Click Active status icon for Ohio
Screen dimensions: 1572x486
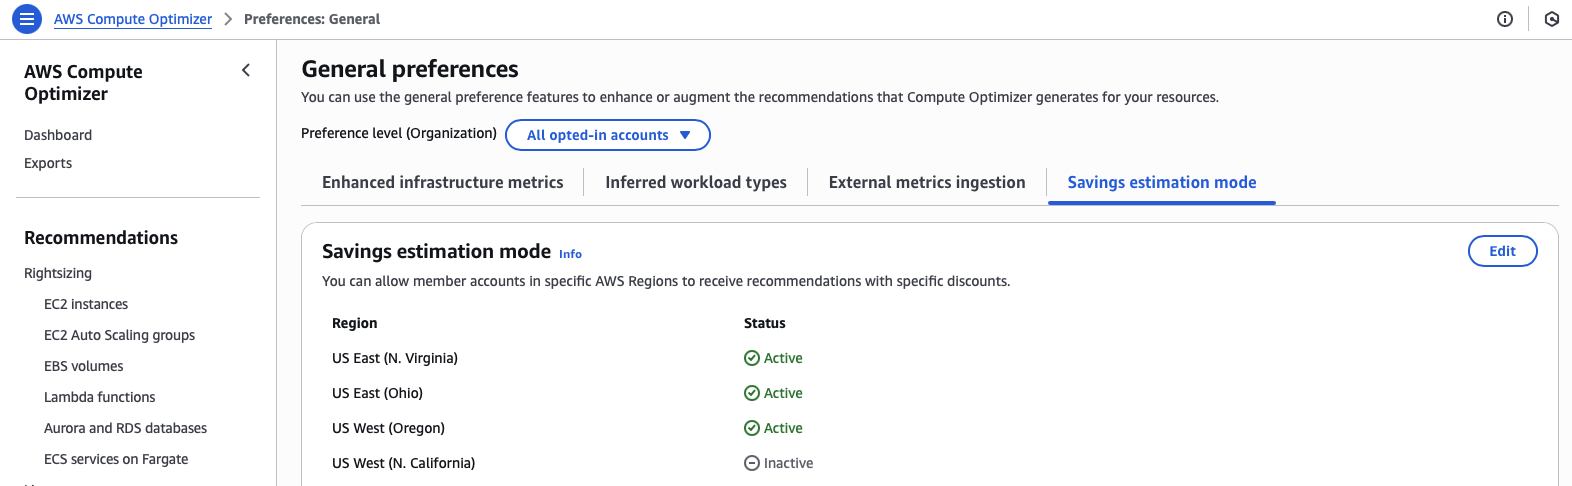tap(752, 393)
